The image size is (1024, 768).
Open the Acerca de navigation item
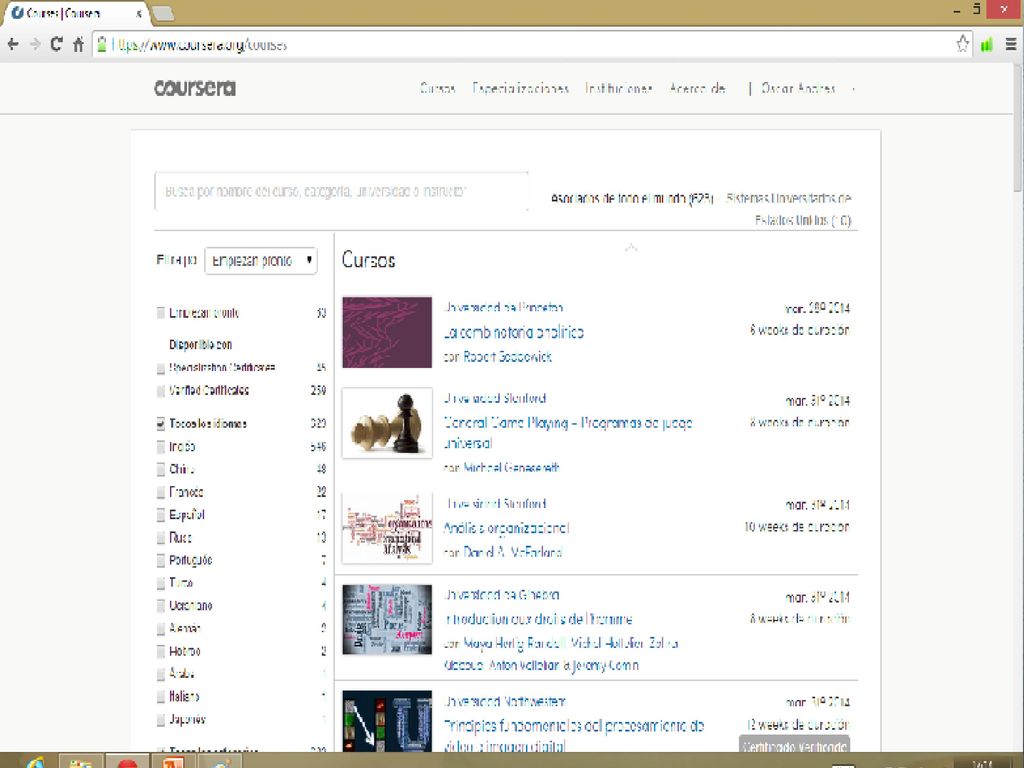click(697, 88)
